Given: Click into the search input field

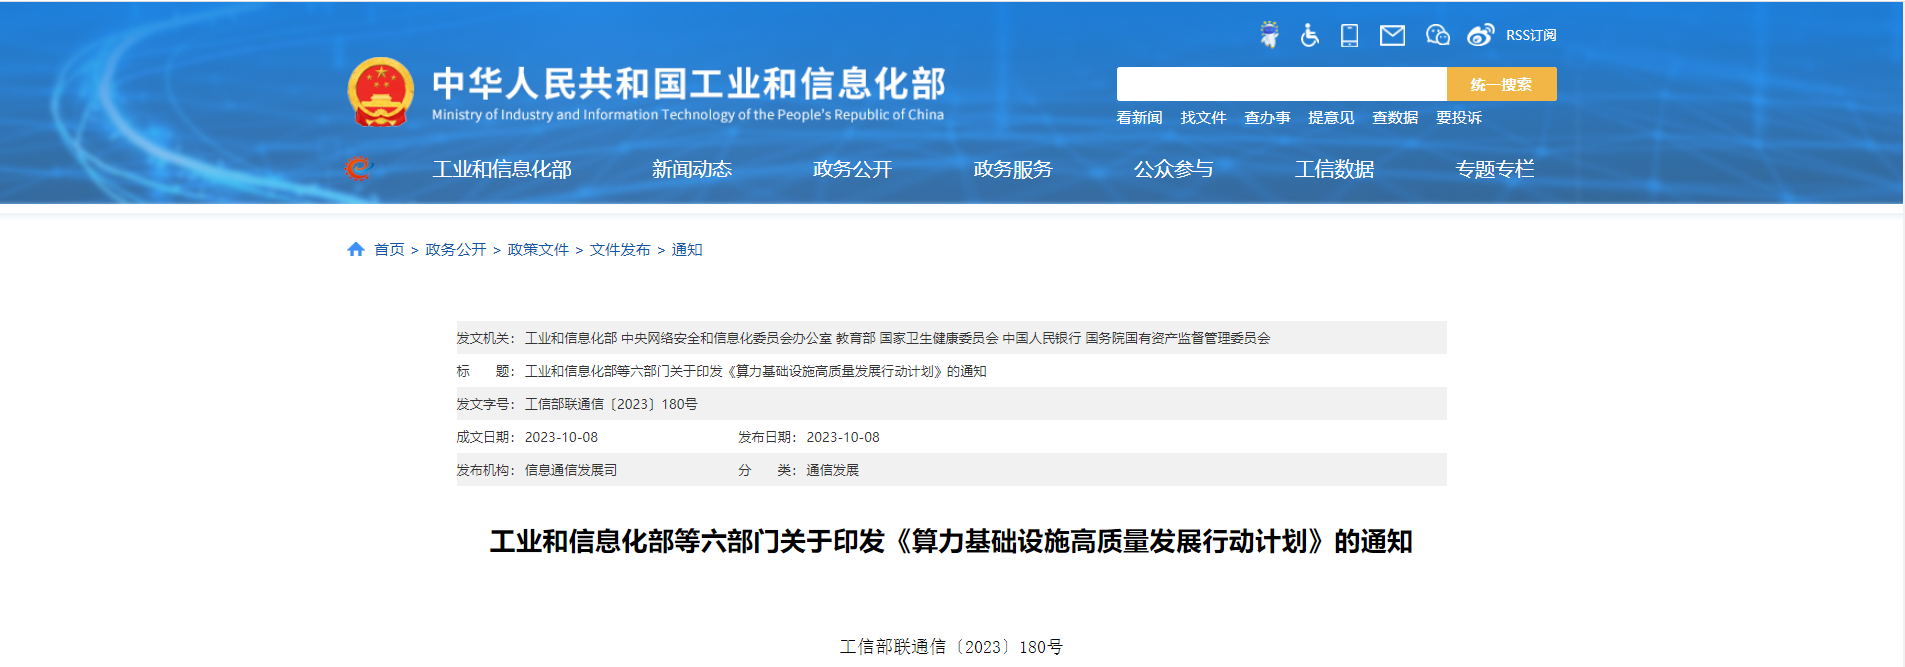Looking at the screenshot, I should pos(1281,84).
